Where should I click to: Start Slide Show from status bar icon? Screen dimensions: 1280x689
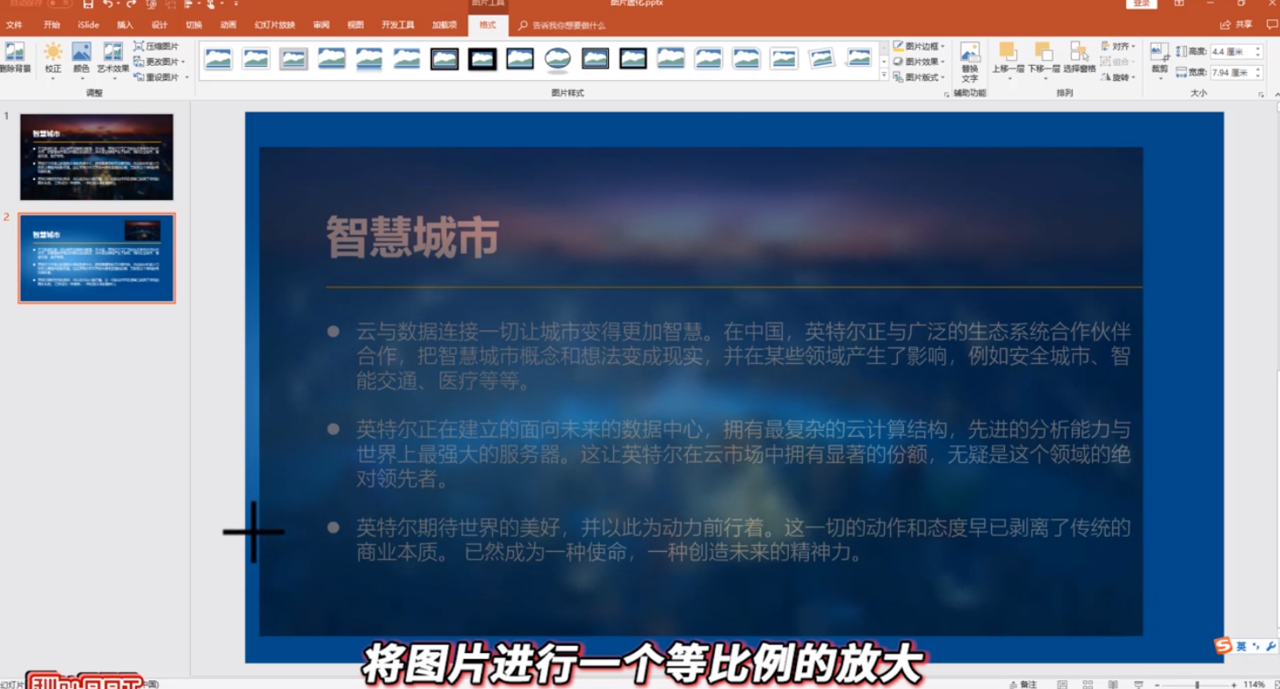tap(1138, 684)
